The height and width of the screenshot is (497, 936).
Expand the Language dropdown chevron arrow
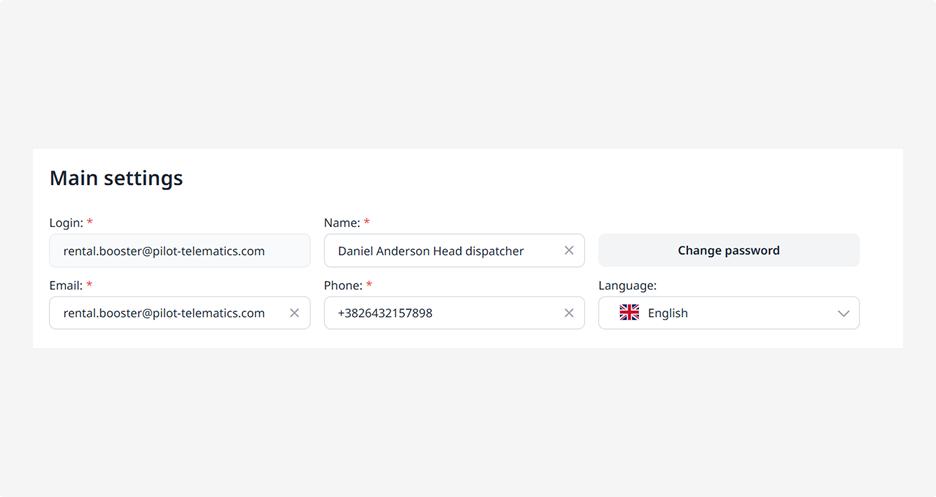[843, 313]
